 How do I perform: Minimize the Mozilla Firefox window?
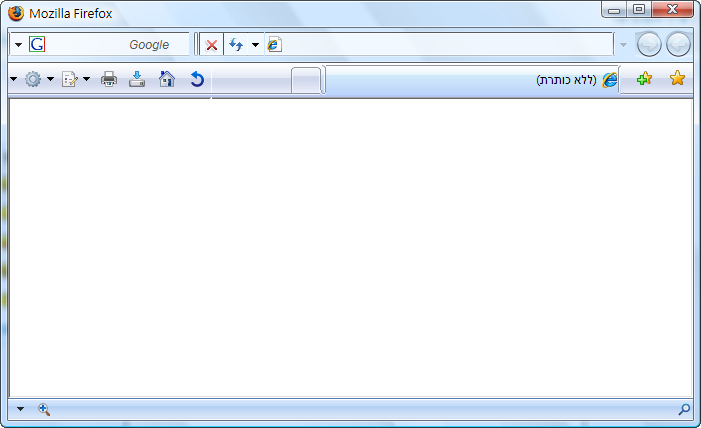pyautogui.click(x=614, y=9)
